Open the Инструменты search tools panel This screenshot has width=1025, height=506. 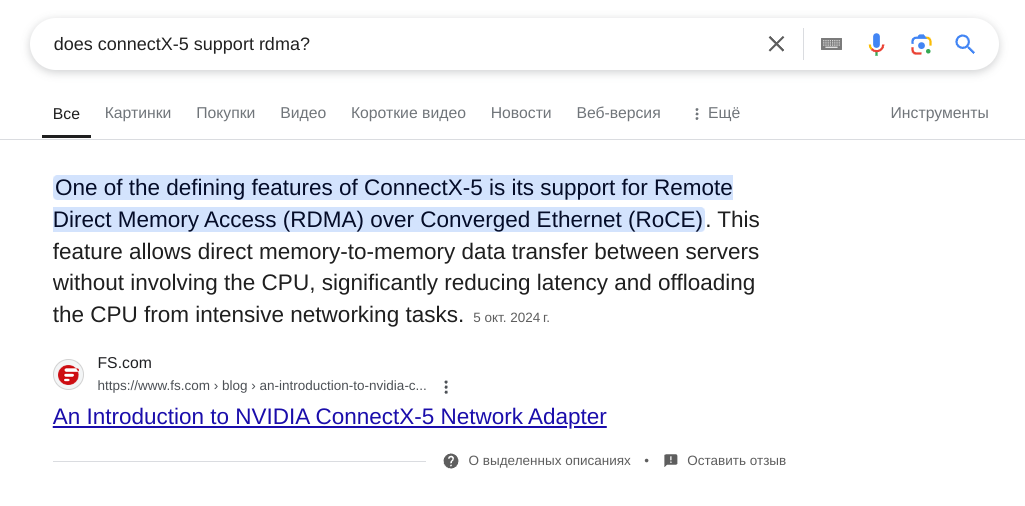(939, 113)
